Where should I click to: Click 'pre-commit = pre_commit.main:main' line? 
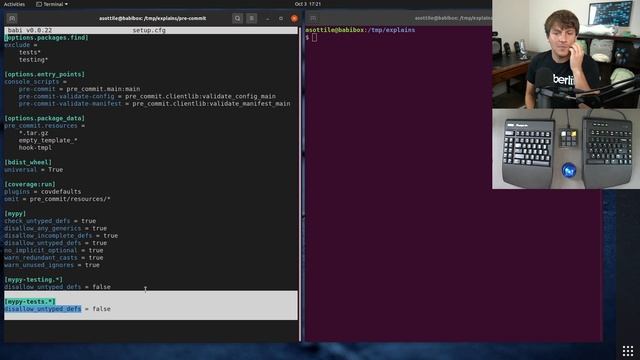[x=79, y=89]
